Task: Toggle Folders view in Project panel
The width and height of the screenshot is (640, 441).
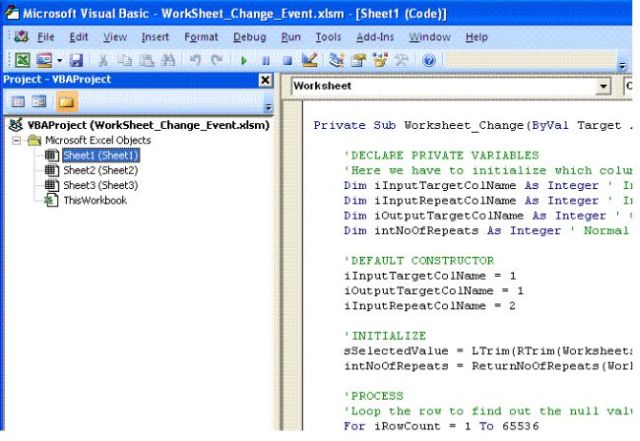Action: tap(67, 101)
